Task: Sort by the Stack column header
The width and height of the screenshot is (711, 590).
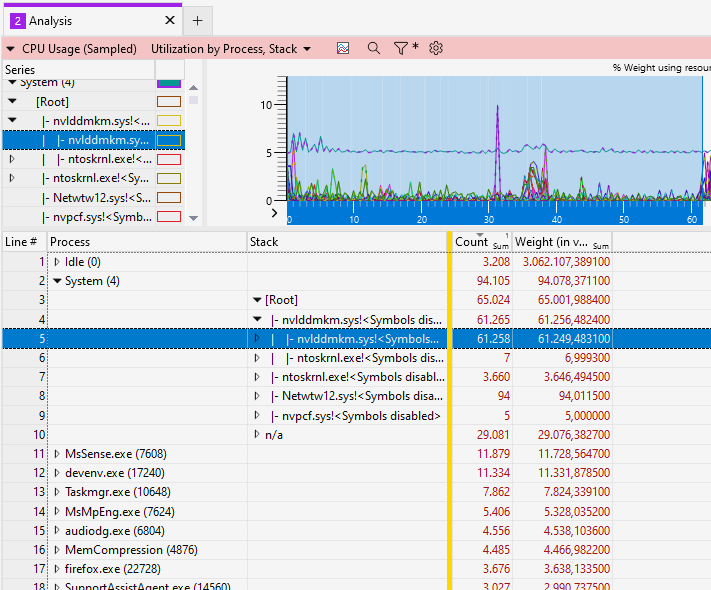Action: [347, 242]
